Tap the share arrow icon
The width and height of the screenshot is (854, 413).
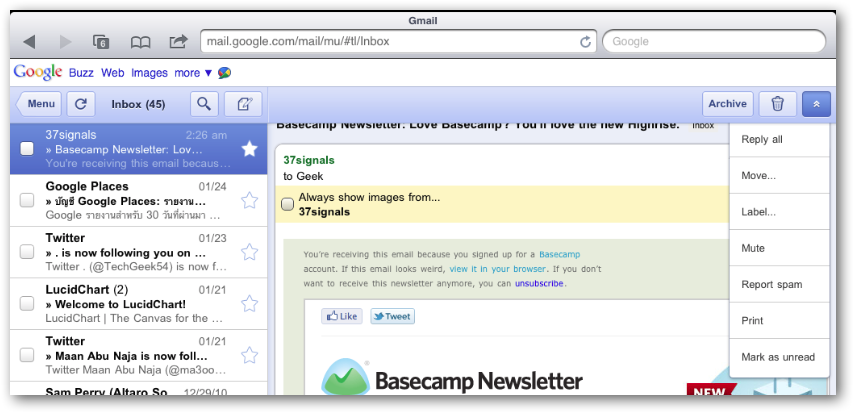[178, 41]
